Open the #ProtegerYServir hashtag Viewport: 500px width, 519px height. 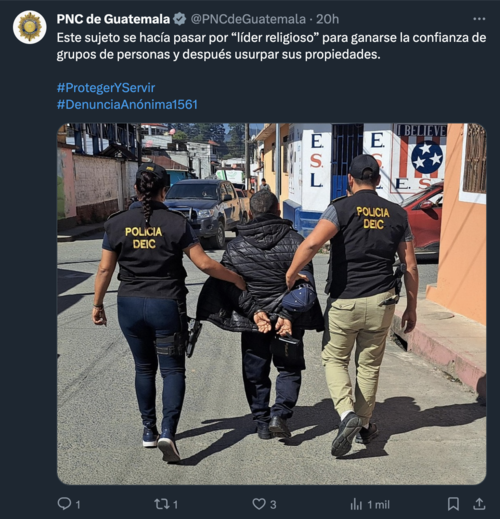106,88
